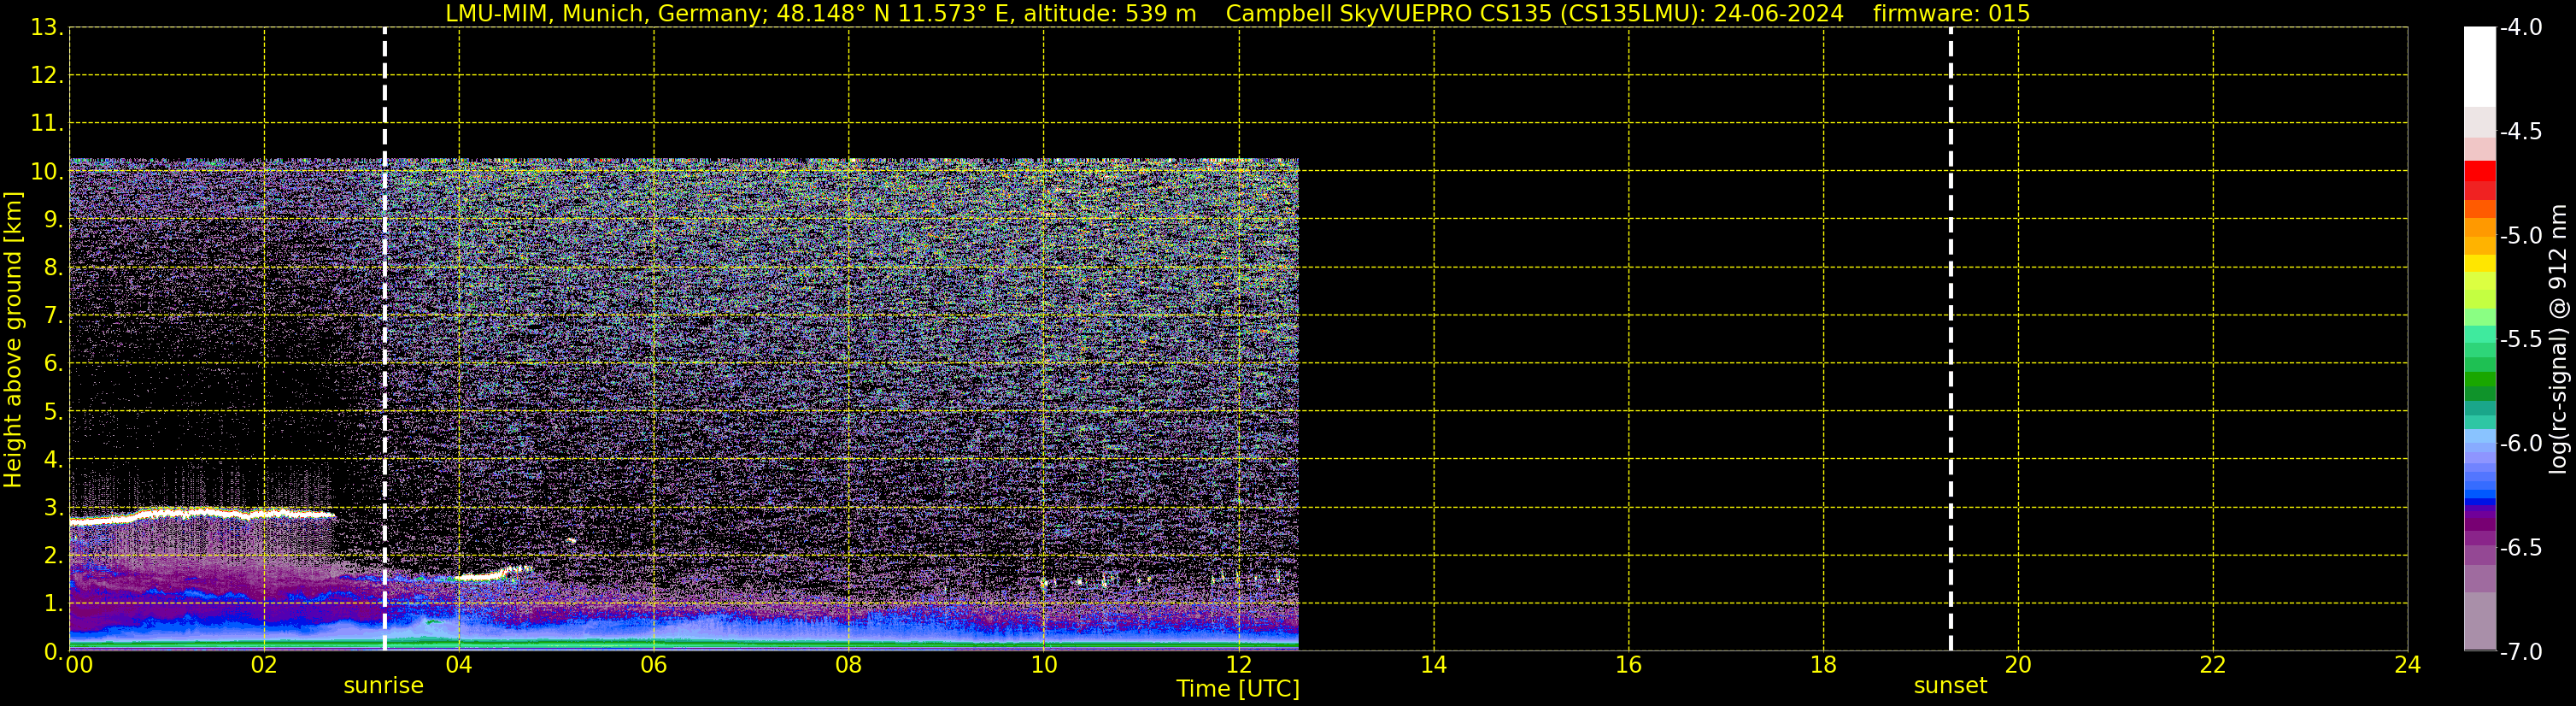Click the Height above ground [km] axis title

coord(13,340)
